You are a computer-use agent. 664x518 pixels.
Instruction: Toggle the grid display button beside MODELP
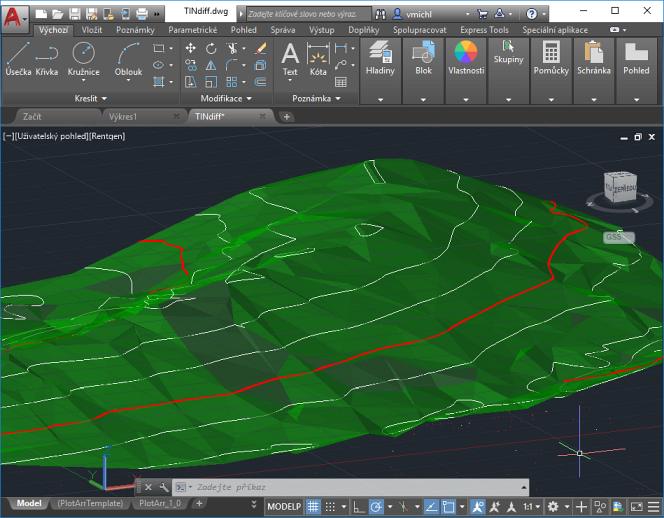(x=313, y=506)
